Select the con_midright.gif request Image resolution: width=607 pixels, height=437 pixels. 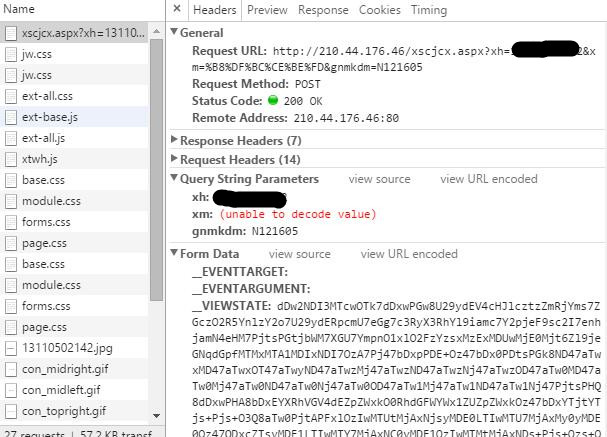coord(74,369)
